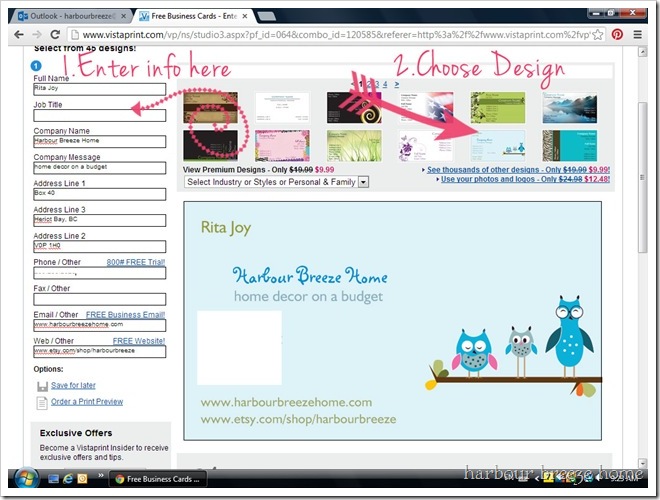Select the pink floral card design
The width and height of the screenshot is (660, 500).
pyautogui.click(x=282, y=146)
